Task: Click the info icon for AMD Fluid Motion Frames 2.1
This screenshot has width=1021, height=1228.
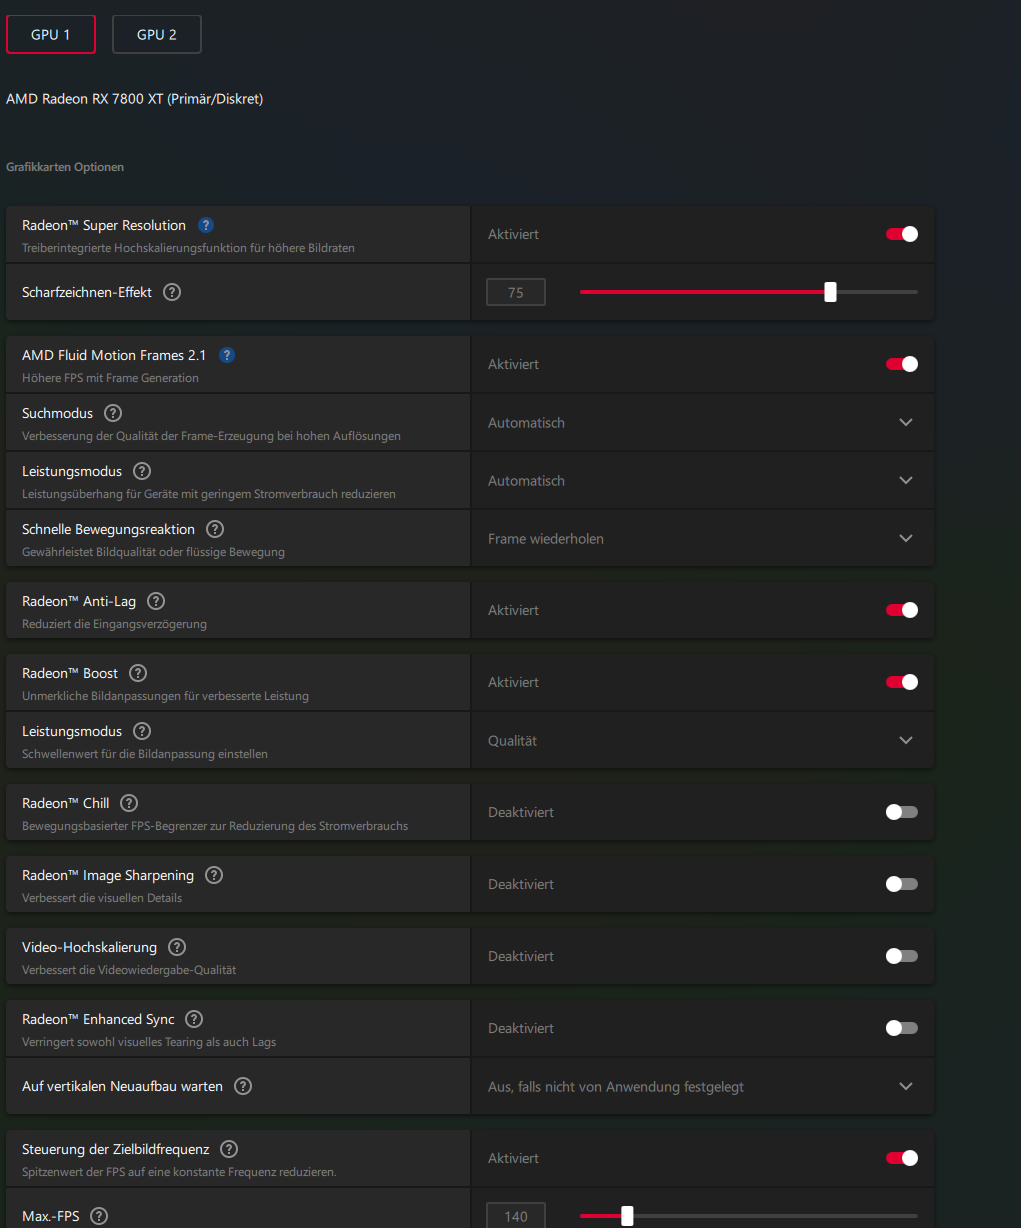Action: click(227, 355)
